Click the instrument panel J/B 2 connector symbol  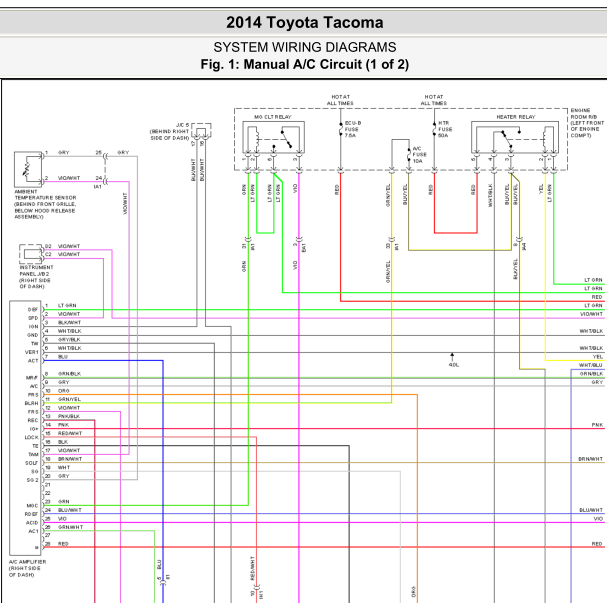click(x=31, y=254)
